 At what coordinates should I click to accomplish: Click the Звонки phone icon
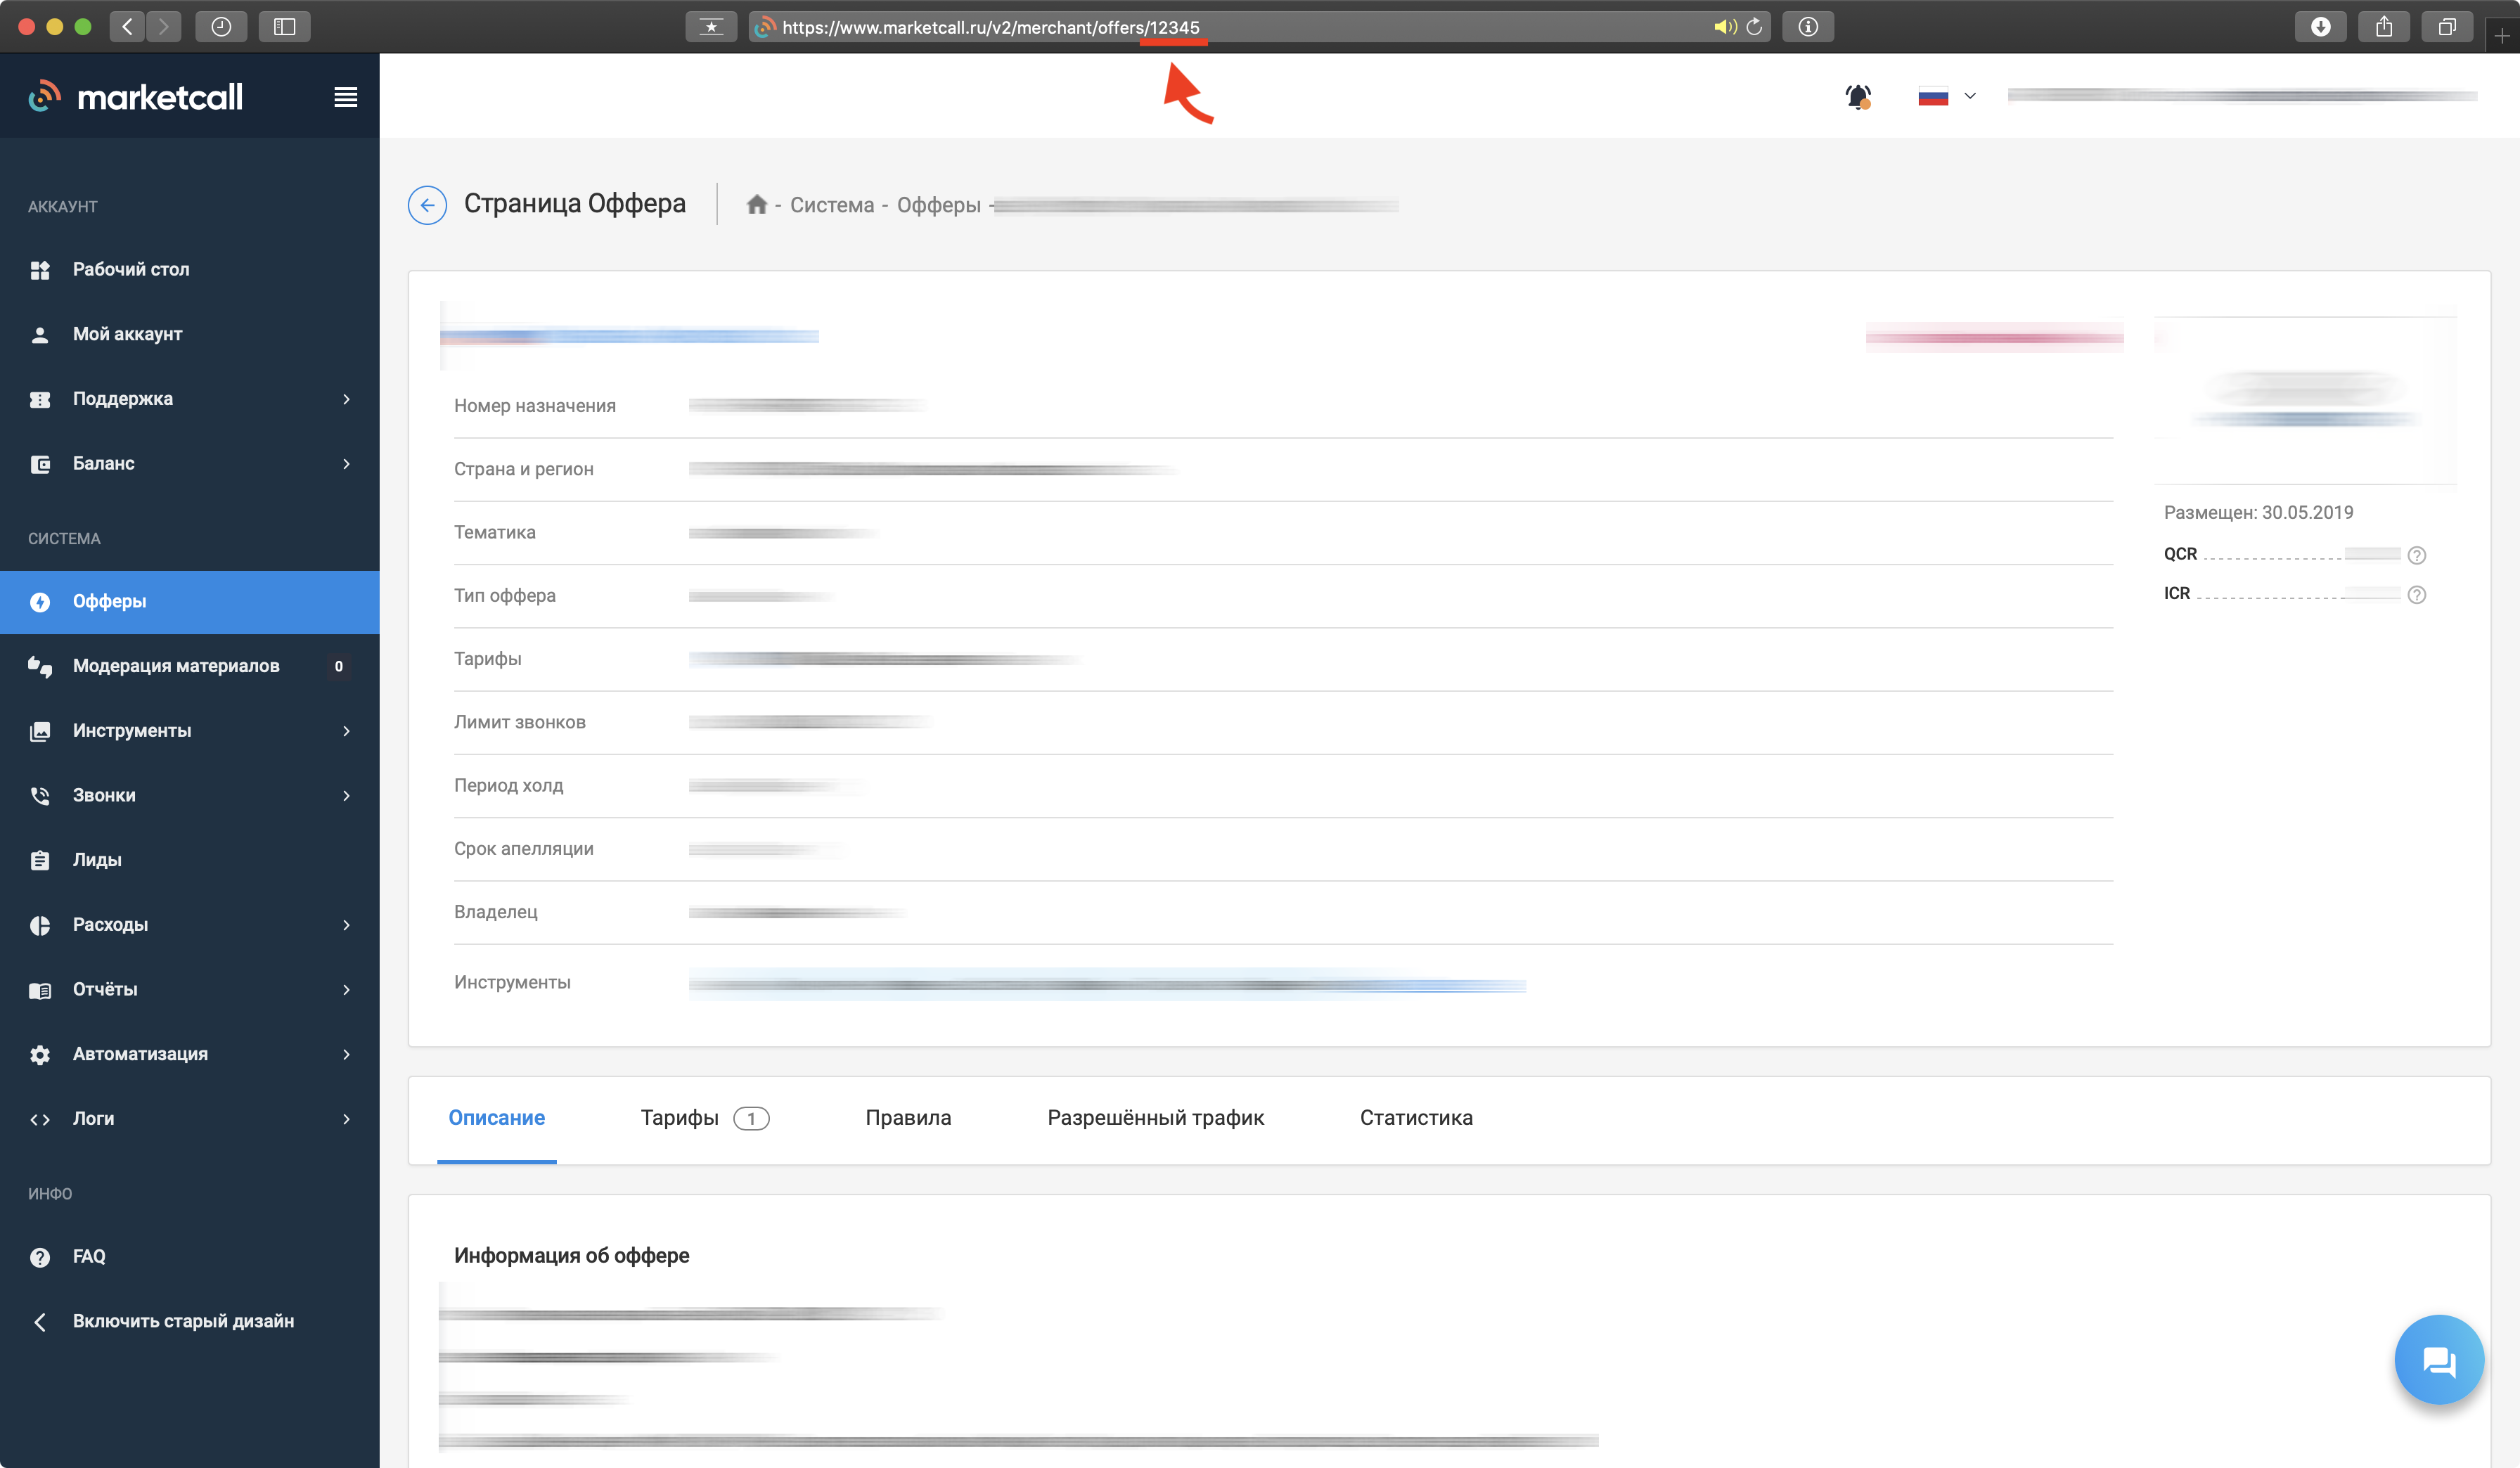(x=40, y=796)
